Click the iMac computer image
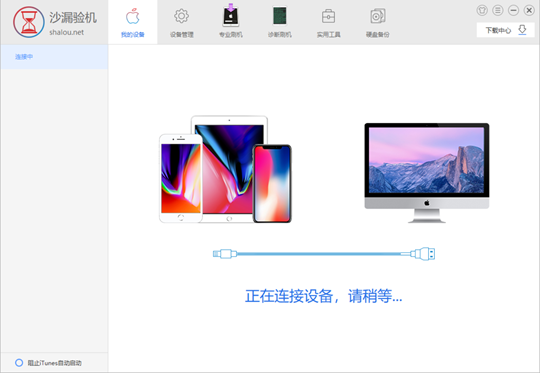 click(427, 173)
